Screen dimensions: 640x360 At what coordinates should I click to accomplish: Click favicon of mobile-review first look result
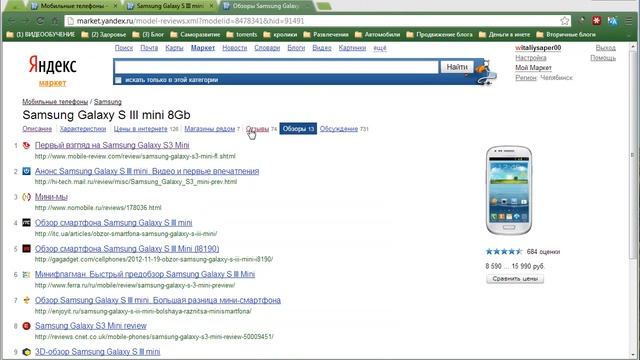pyautogui.click(x=26, y=145)
